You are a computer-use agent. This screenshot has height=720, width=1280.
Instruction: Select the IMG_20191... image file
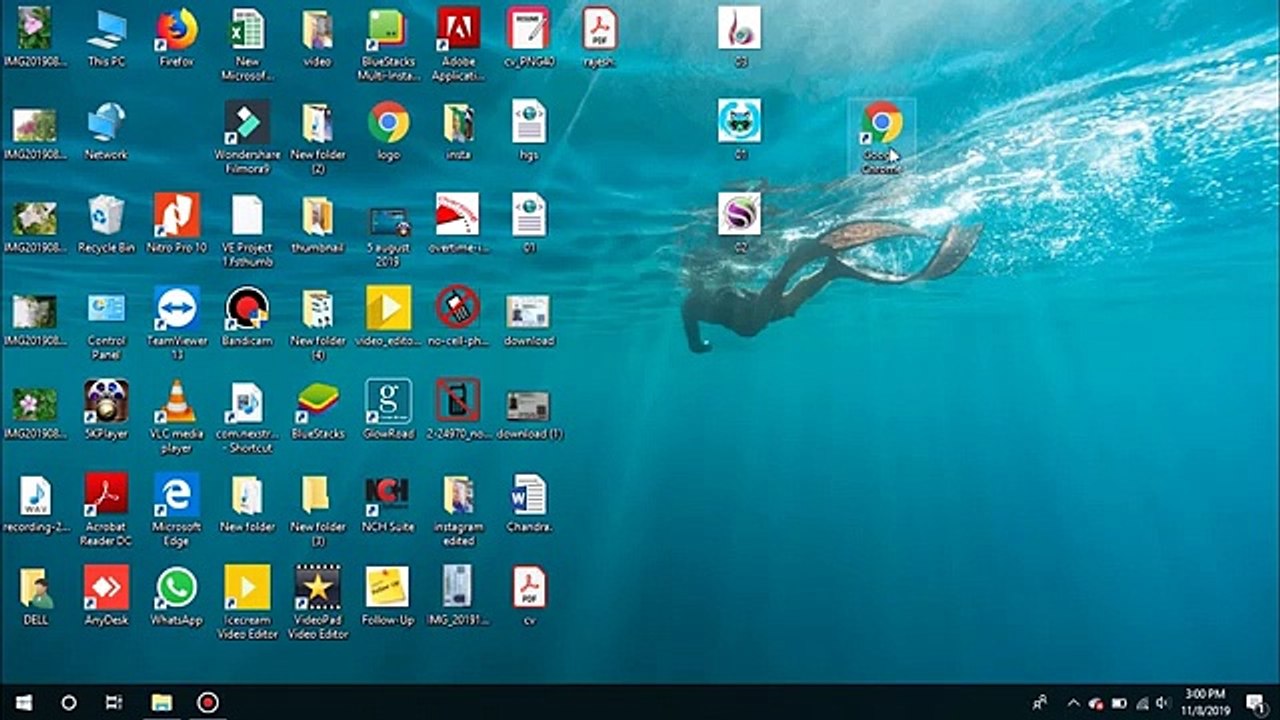458,596
